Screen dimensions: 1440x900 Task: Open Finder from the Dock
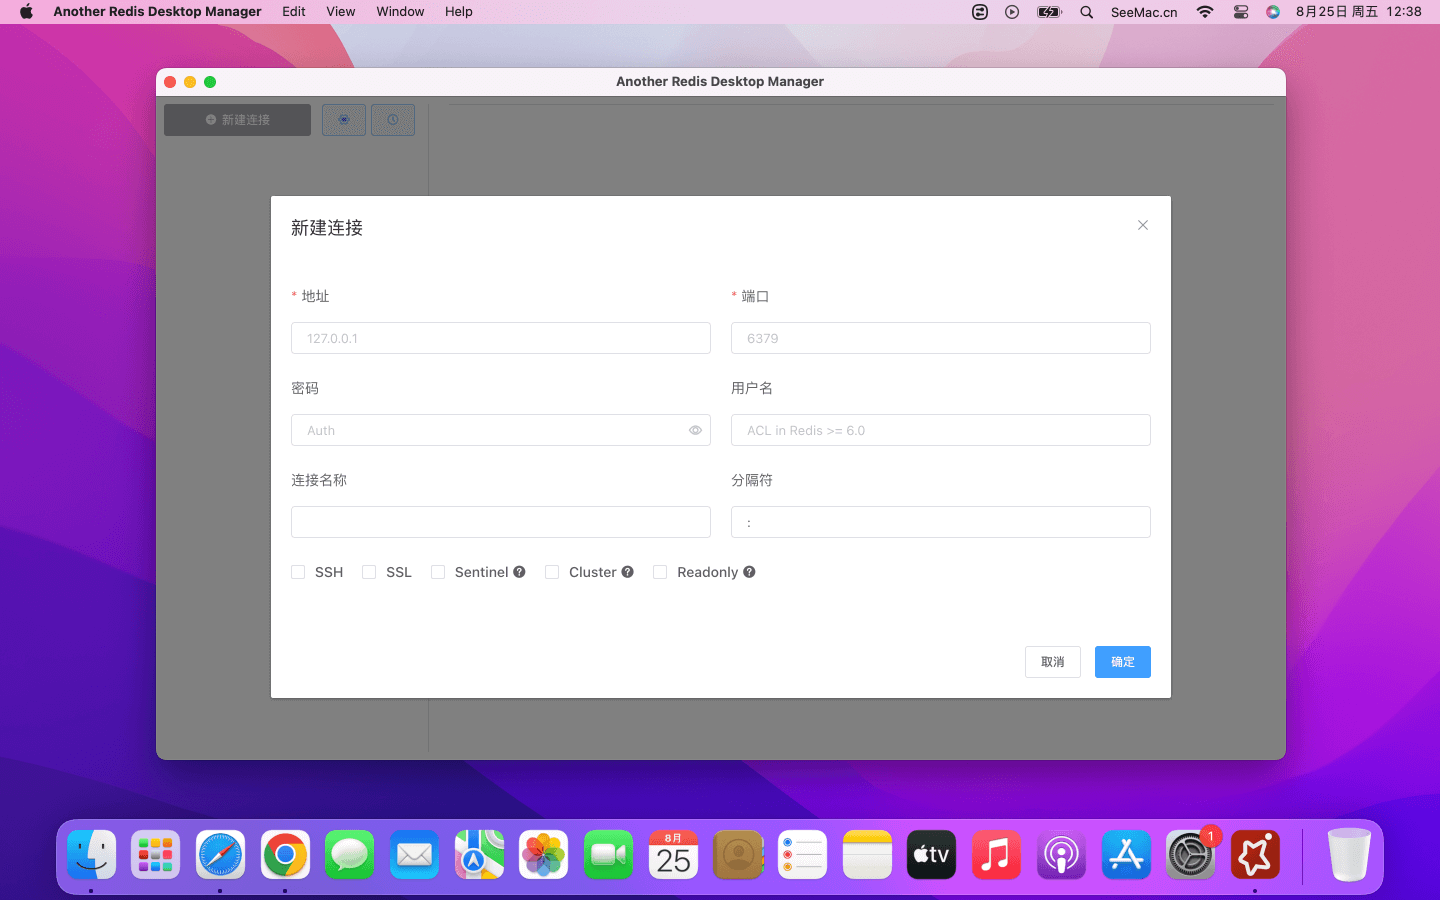pos(92,855)
